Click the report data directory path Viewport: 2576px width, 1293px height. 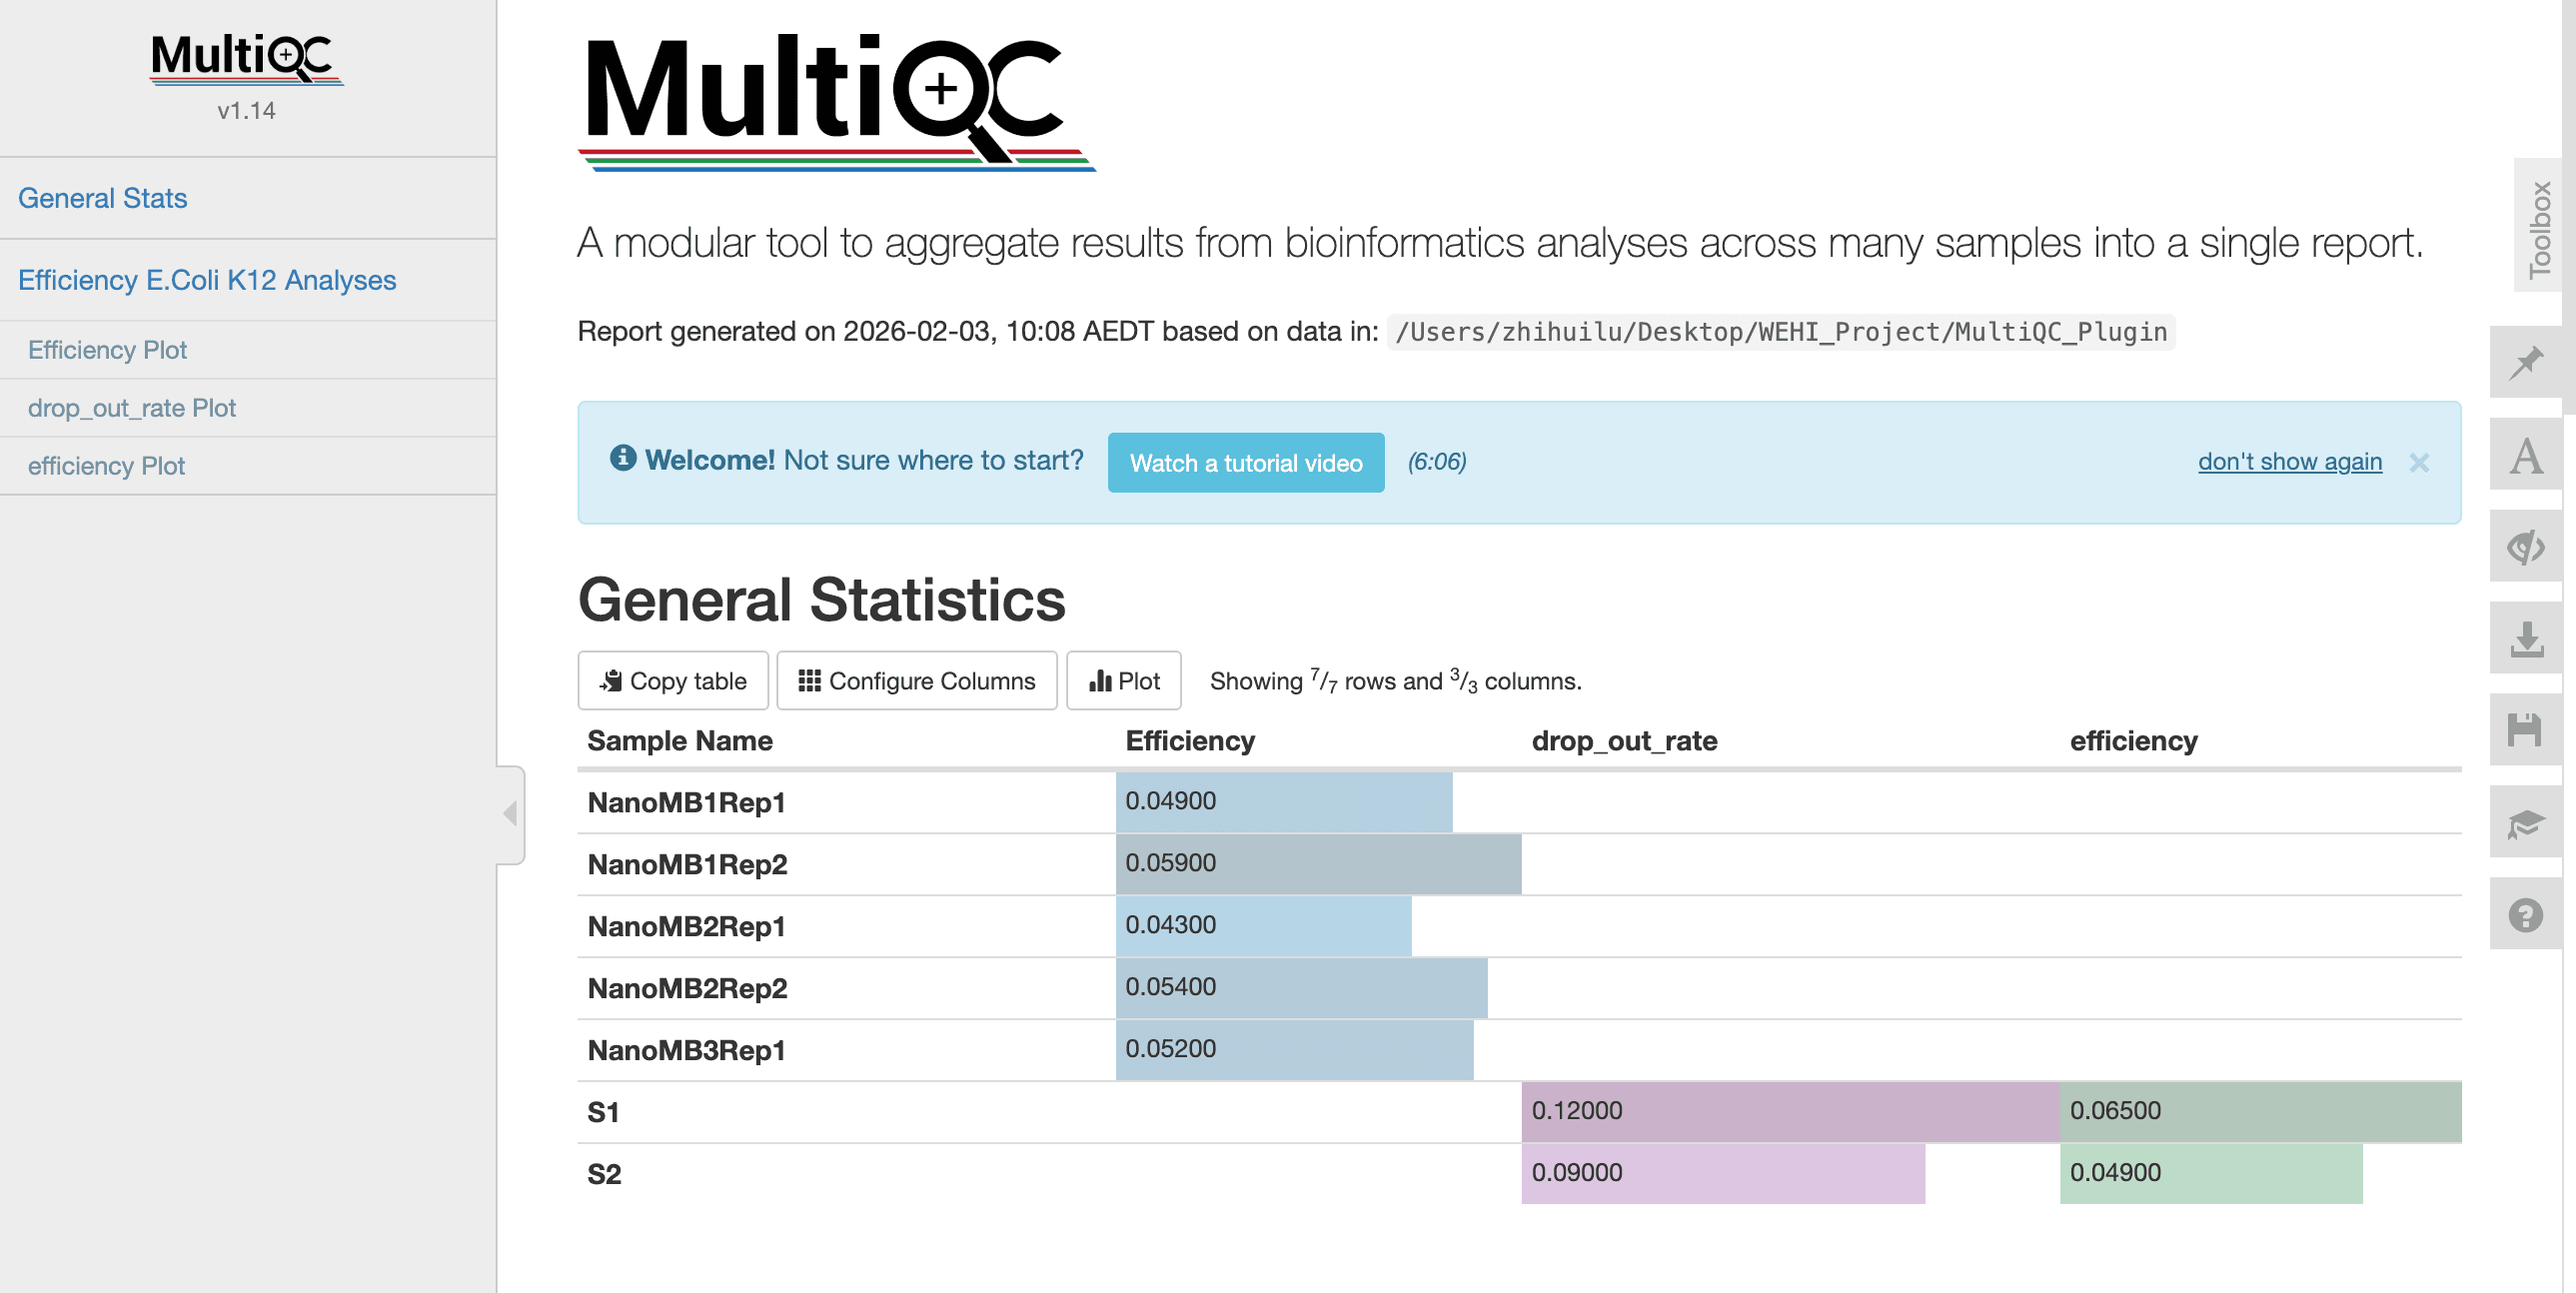pyautogui.click(x=1781, y=332)
